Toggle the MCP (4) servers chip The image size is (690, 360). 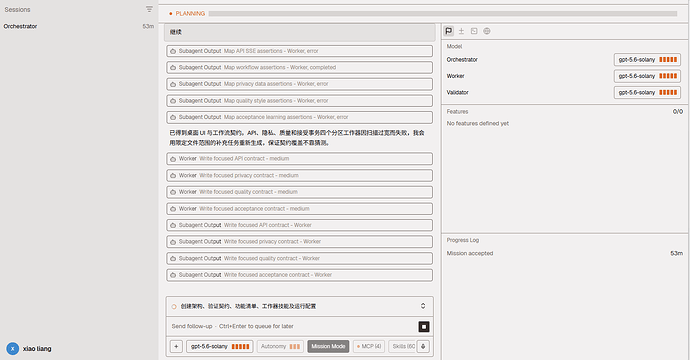[369, 346]
